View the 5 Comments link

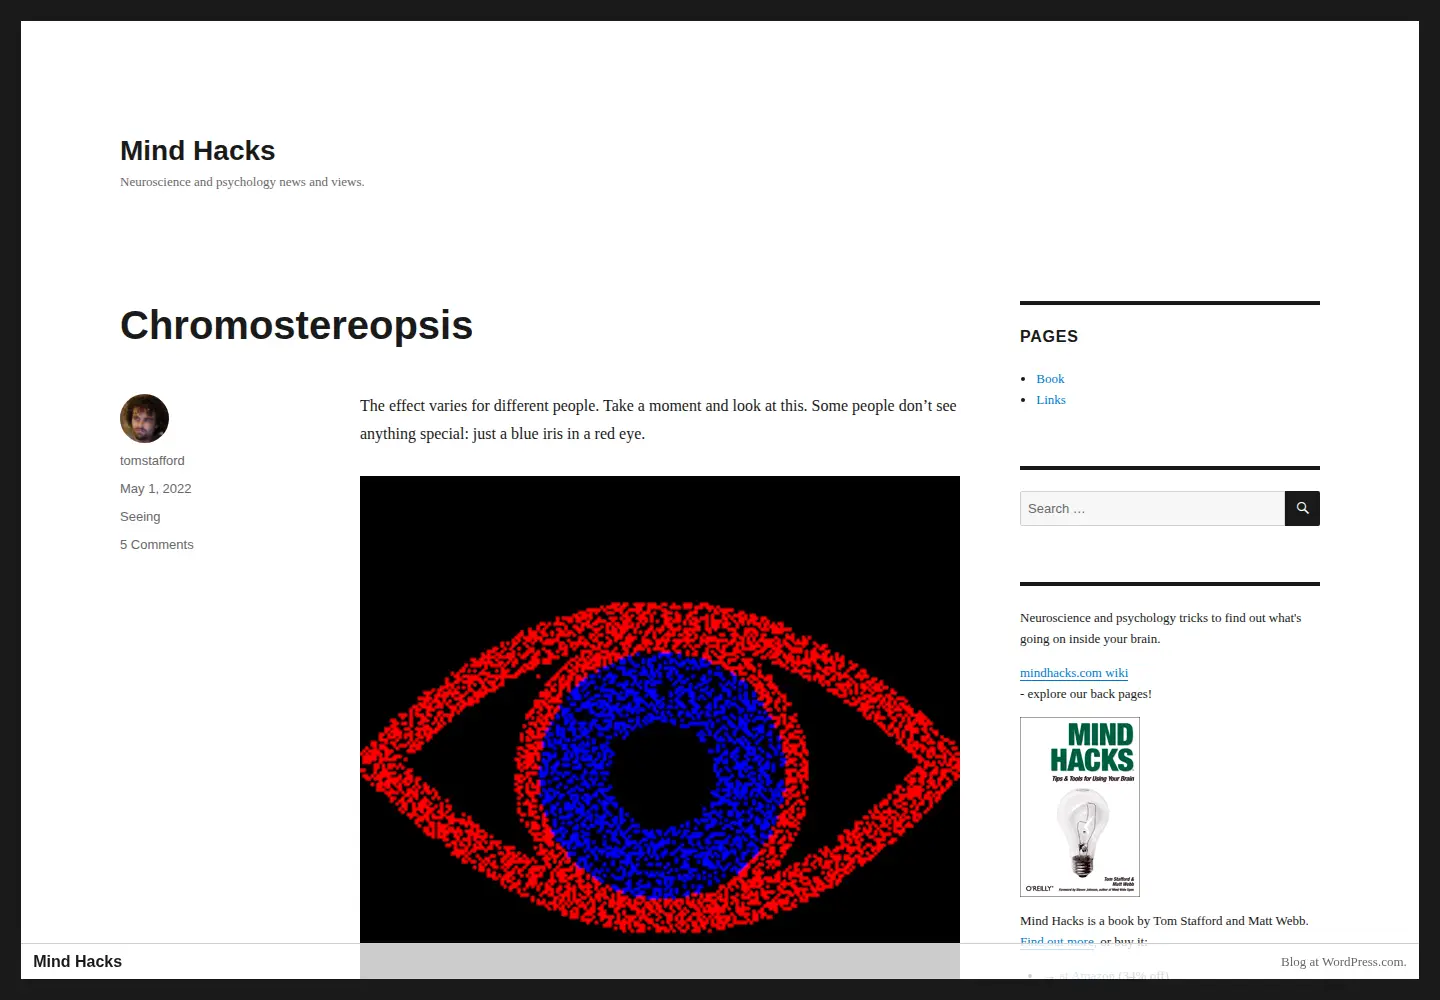pyautogui.click(x=157, y=545)
